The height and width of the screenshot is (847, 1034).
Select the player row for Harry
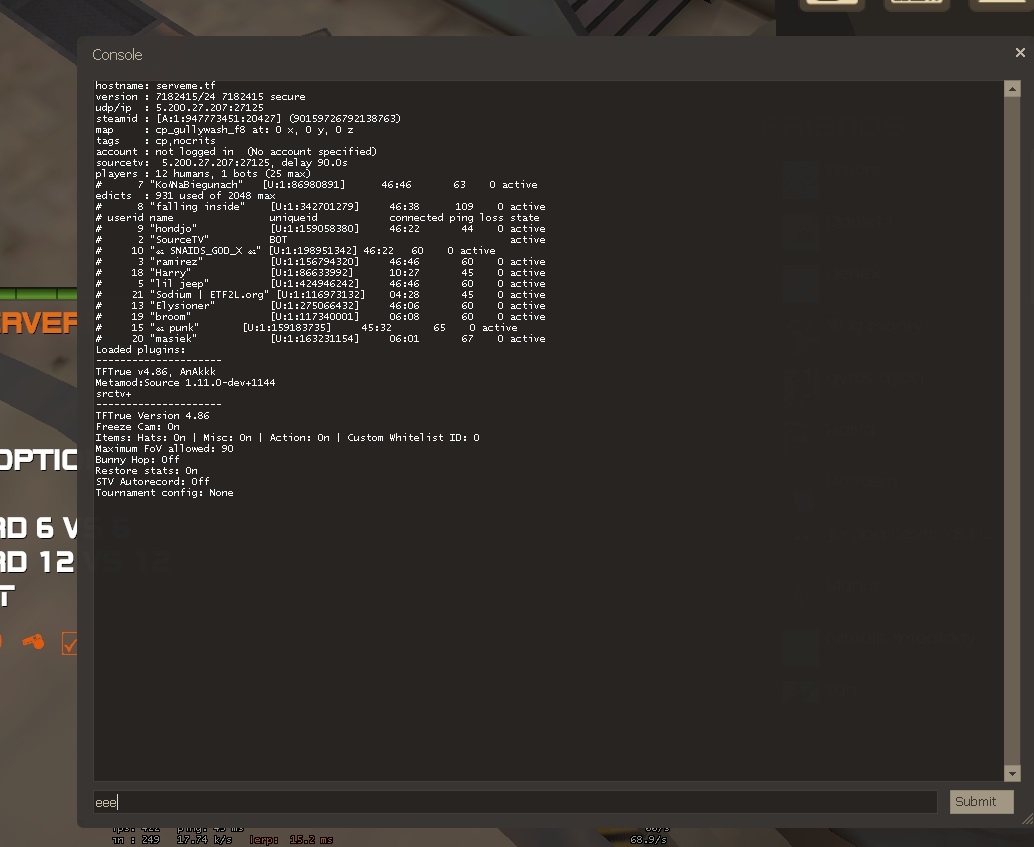coord(320,273)
